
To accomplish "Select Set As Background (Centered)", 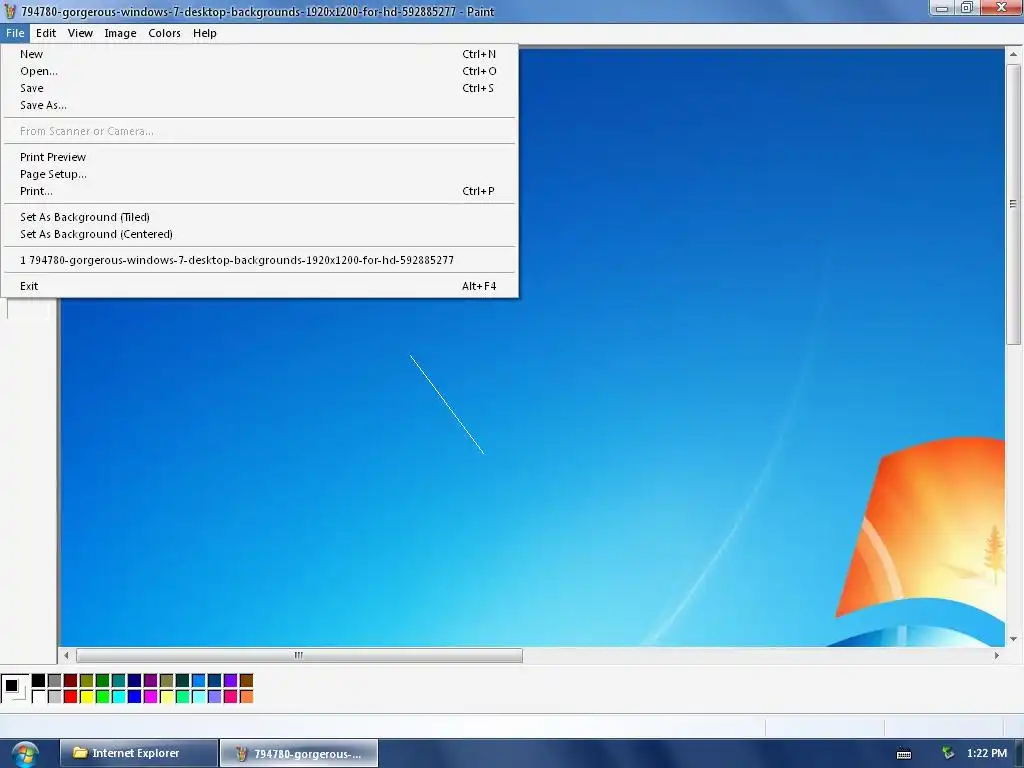I will pyautogui.click(x=259, y=234).
